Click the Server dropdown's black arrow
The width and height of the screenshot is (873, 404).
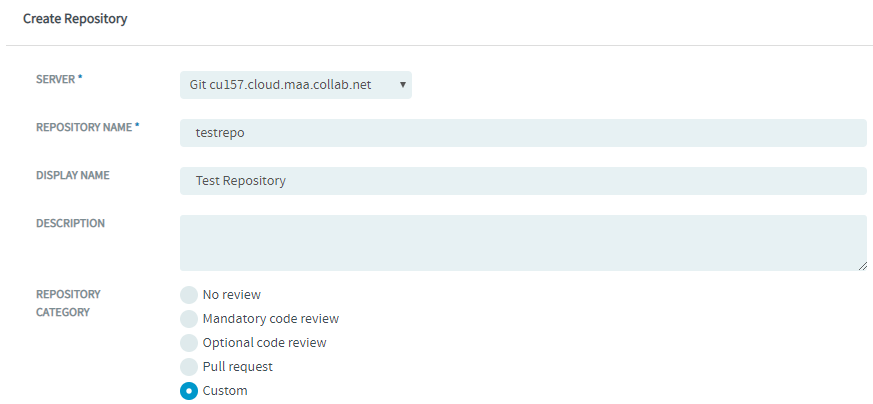pyautogui.click(x=403, y=85)
